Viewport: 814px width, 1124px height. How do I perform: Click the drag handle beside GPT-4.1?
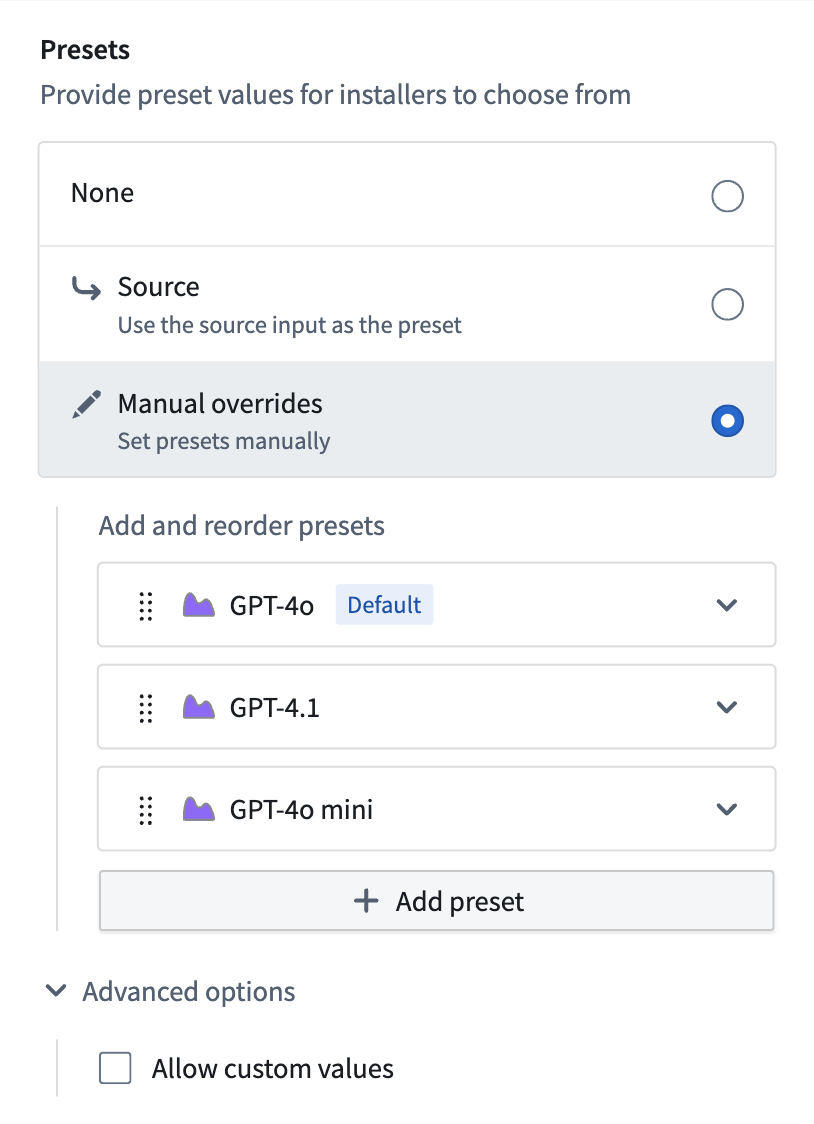146,707
